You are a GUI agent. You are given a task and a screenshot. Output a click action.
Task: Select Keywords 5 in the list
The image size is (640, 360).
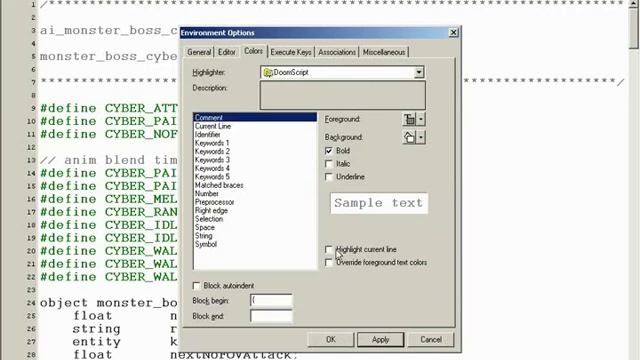[x=255, y=177]
